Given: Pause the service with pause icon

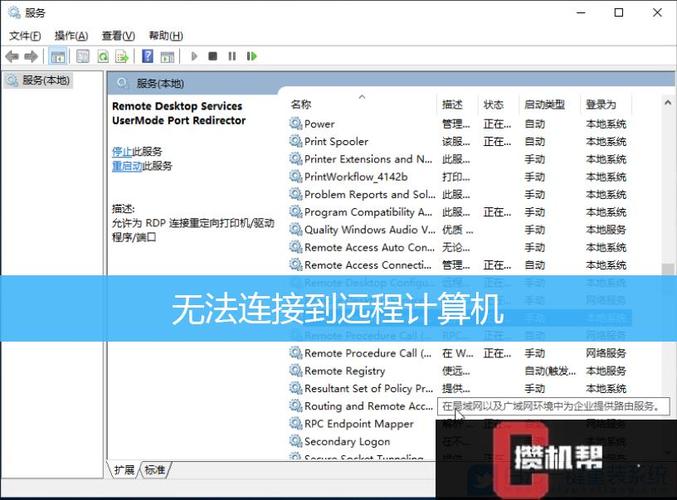Looking at the screenshot, I should (x=232, y=56).
